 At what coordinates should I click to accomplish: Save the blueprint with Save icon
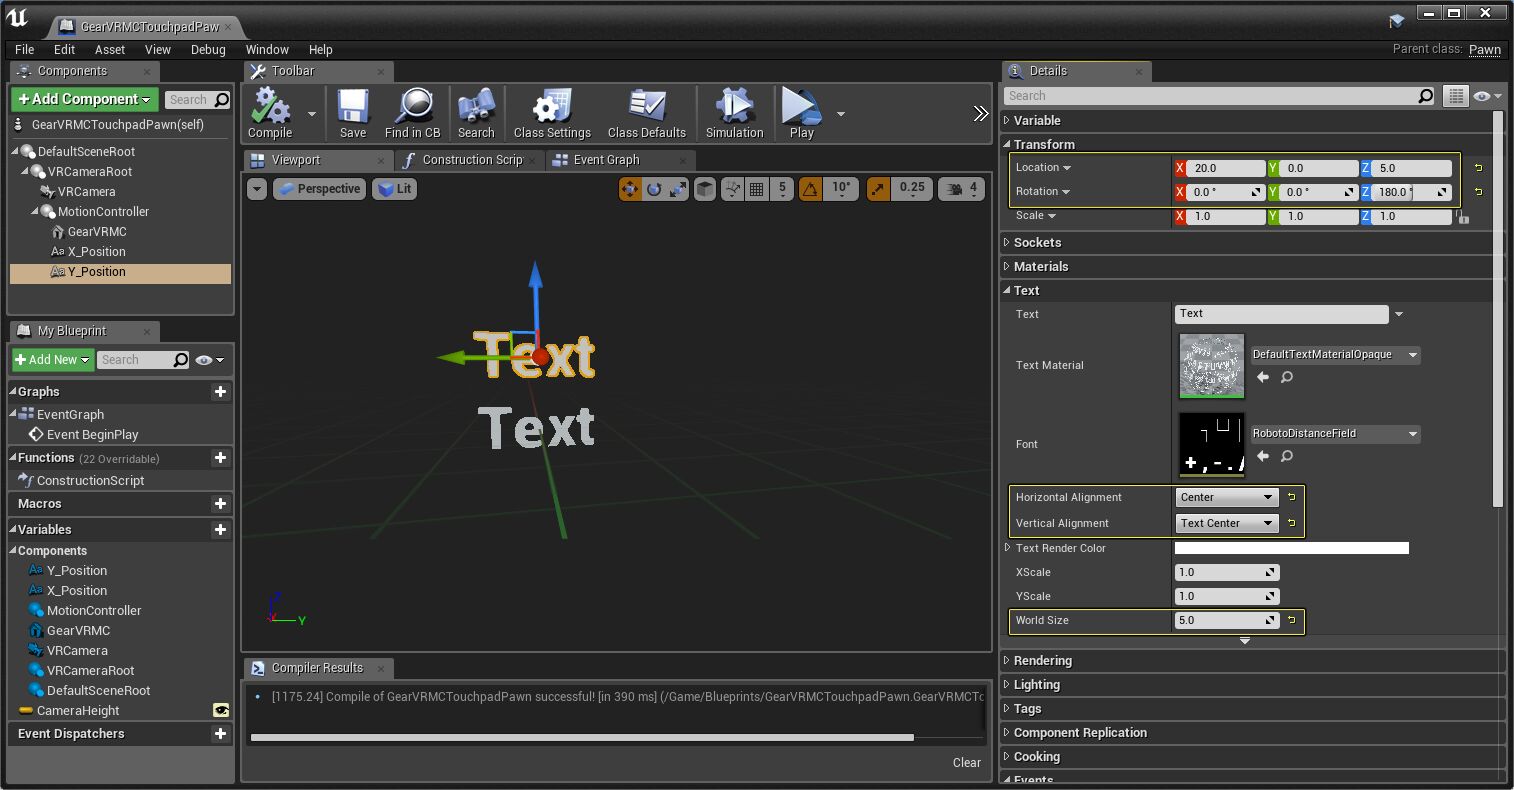point(353,112)
